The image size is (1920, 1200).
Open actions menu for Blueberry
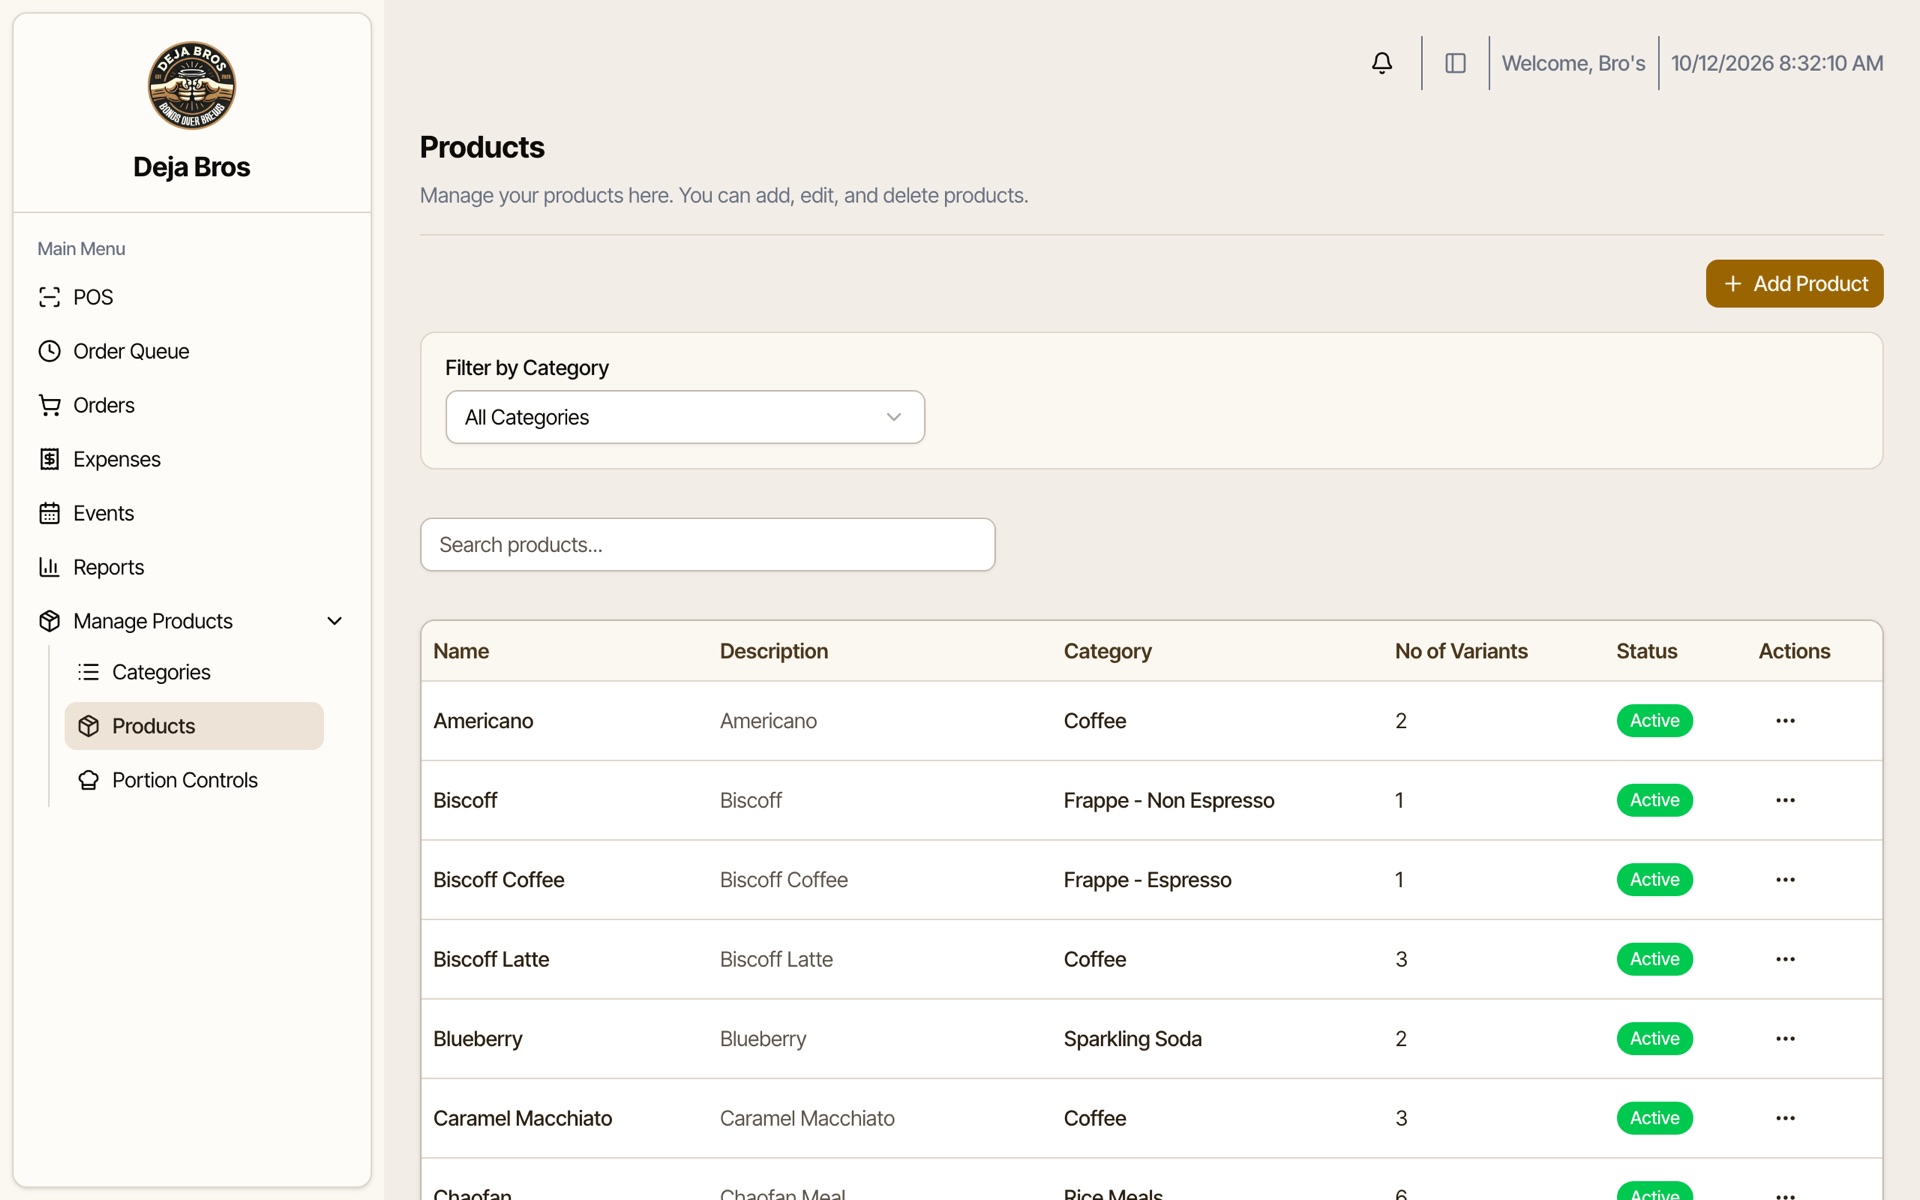[x=1785, y=1039]
